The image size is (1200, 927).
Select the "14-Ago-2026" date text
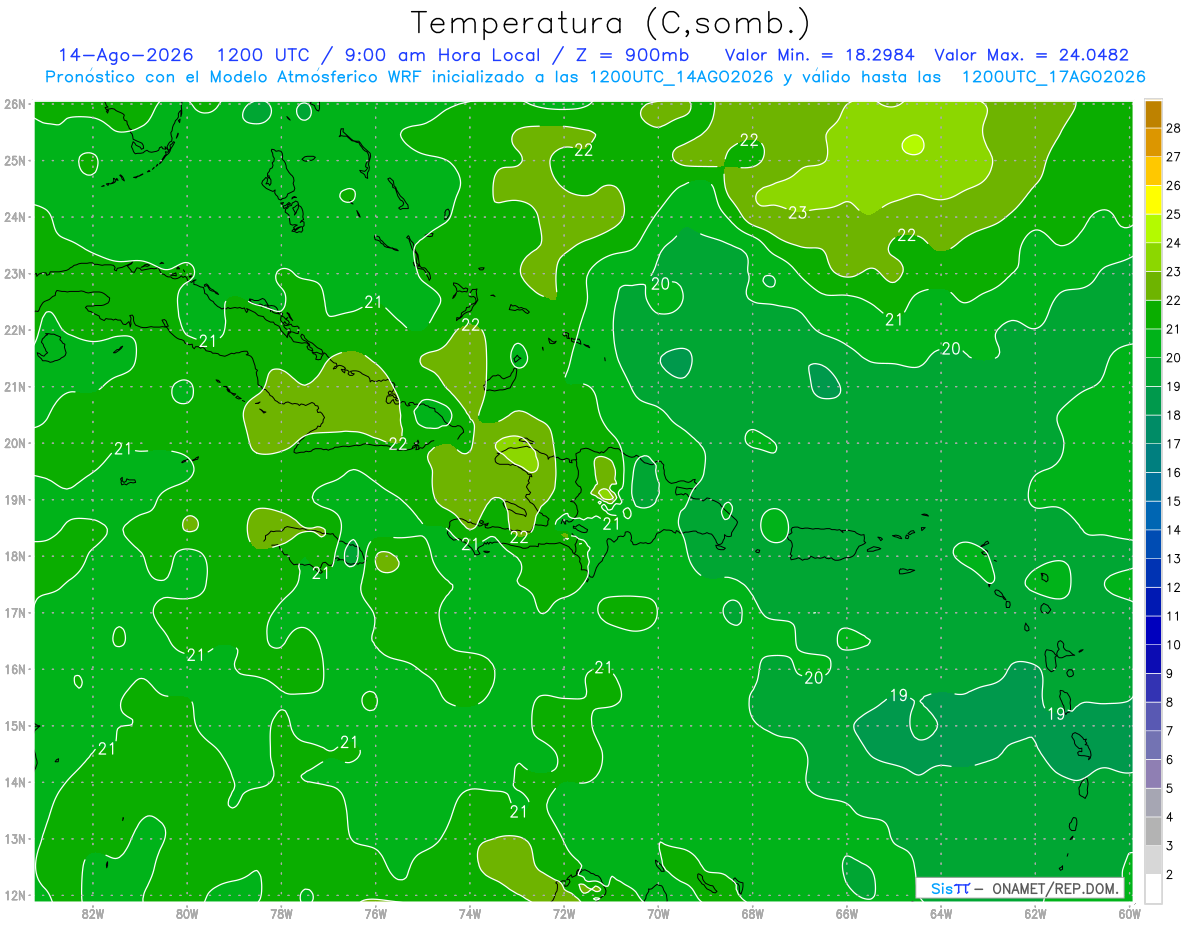click(127, 55)
